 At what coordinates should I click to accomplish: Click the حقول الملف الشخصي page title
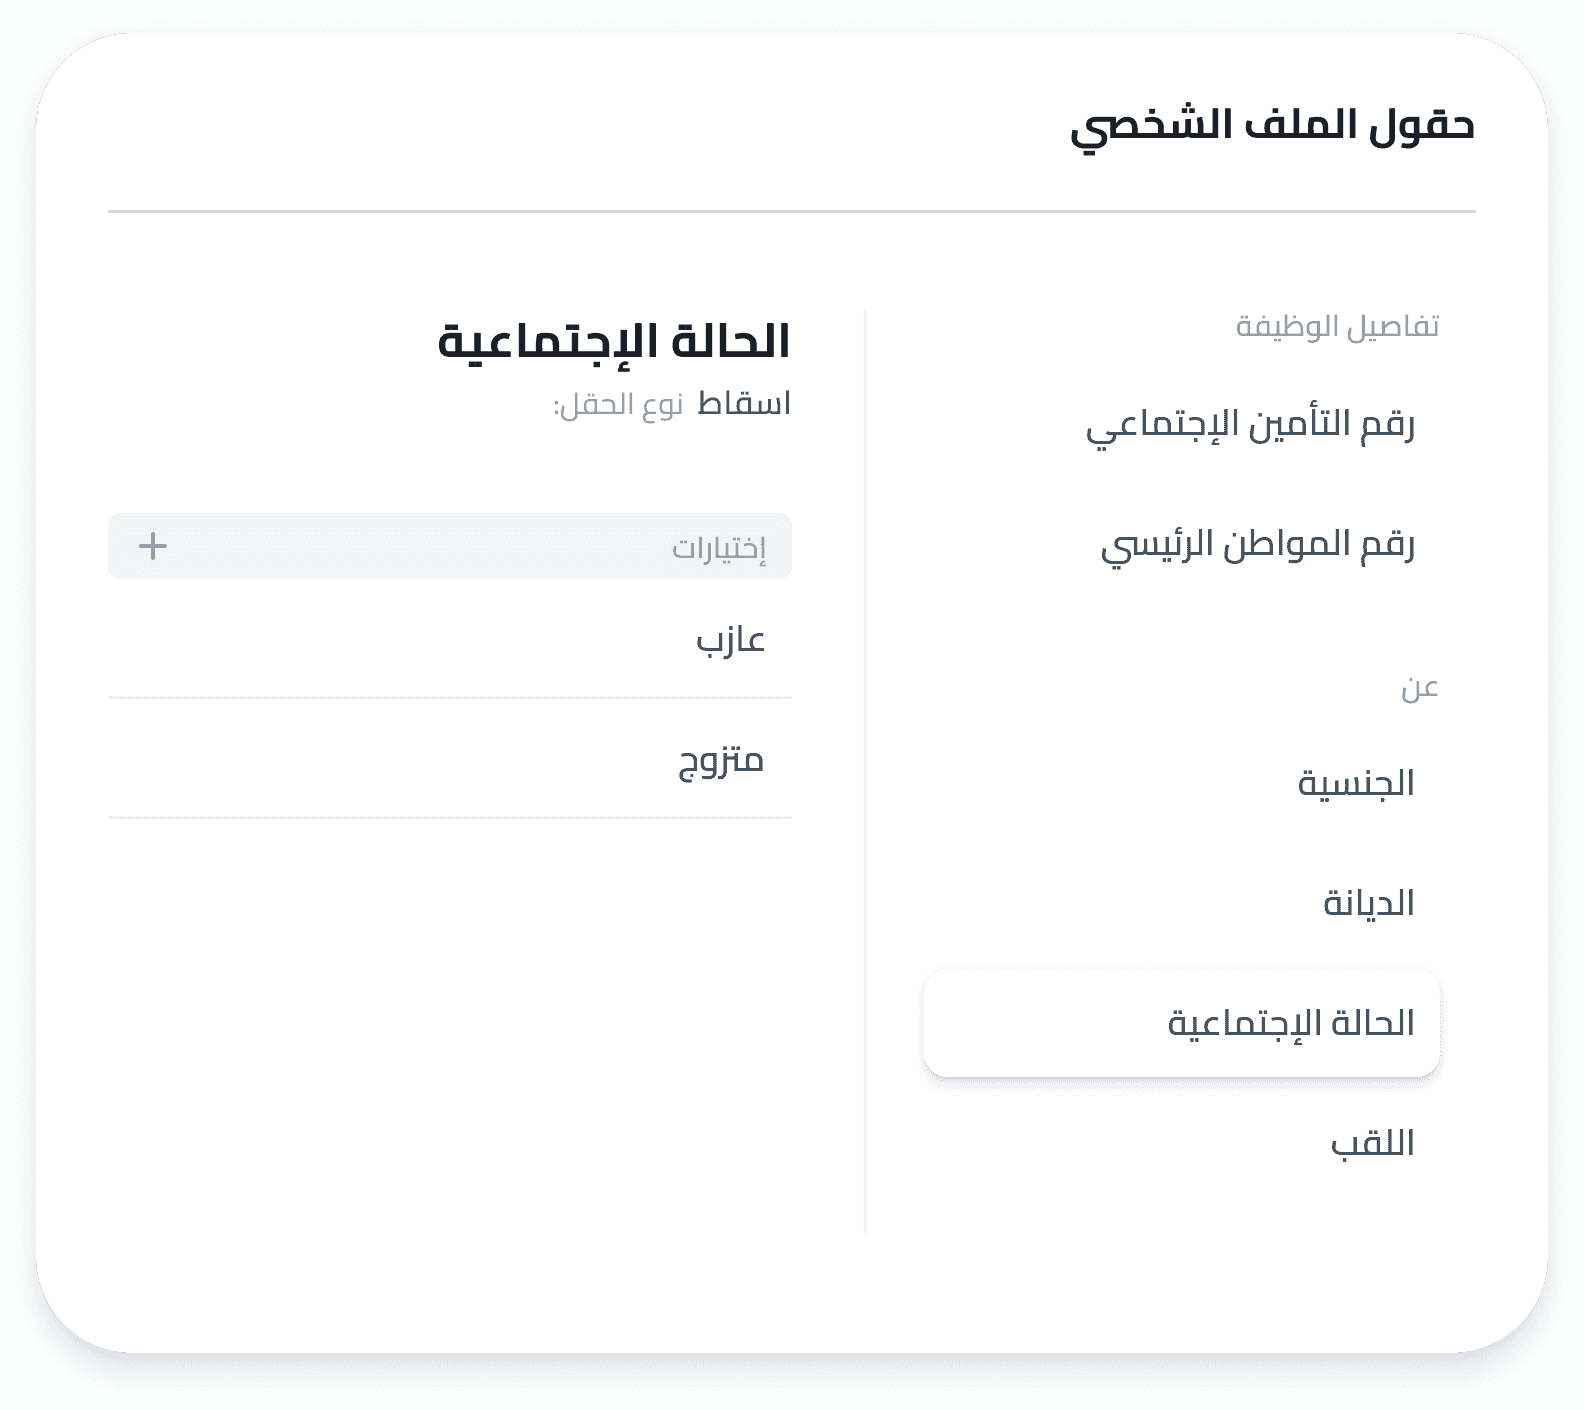(x=1272, y=126)
